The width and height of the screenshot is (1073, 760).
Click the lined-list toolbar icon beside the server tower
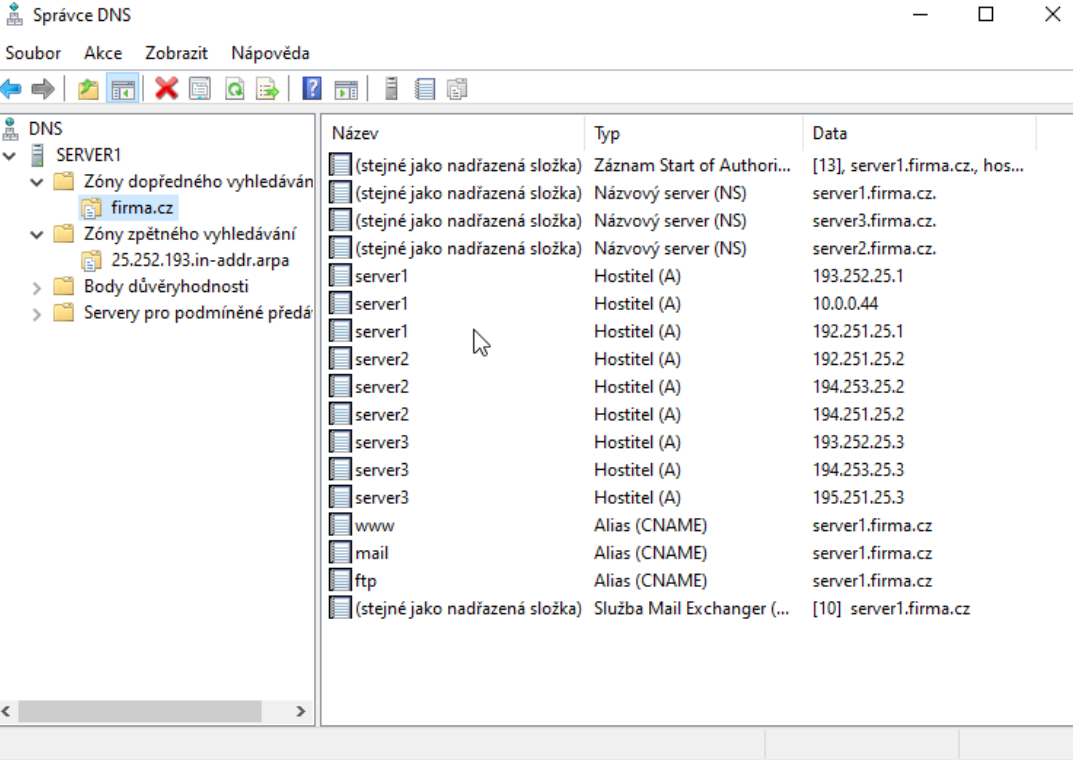(425, 89)
